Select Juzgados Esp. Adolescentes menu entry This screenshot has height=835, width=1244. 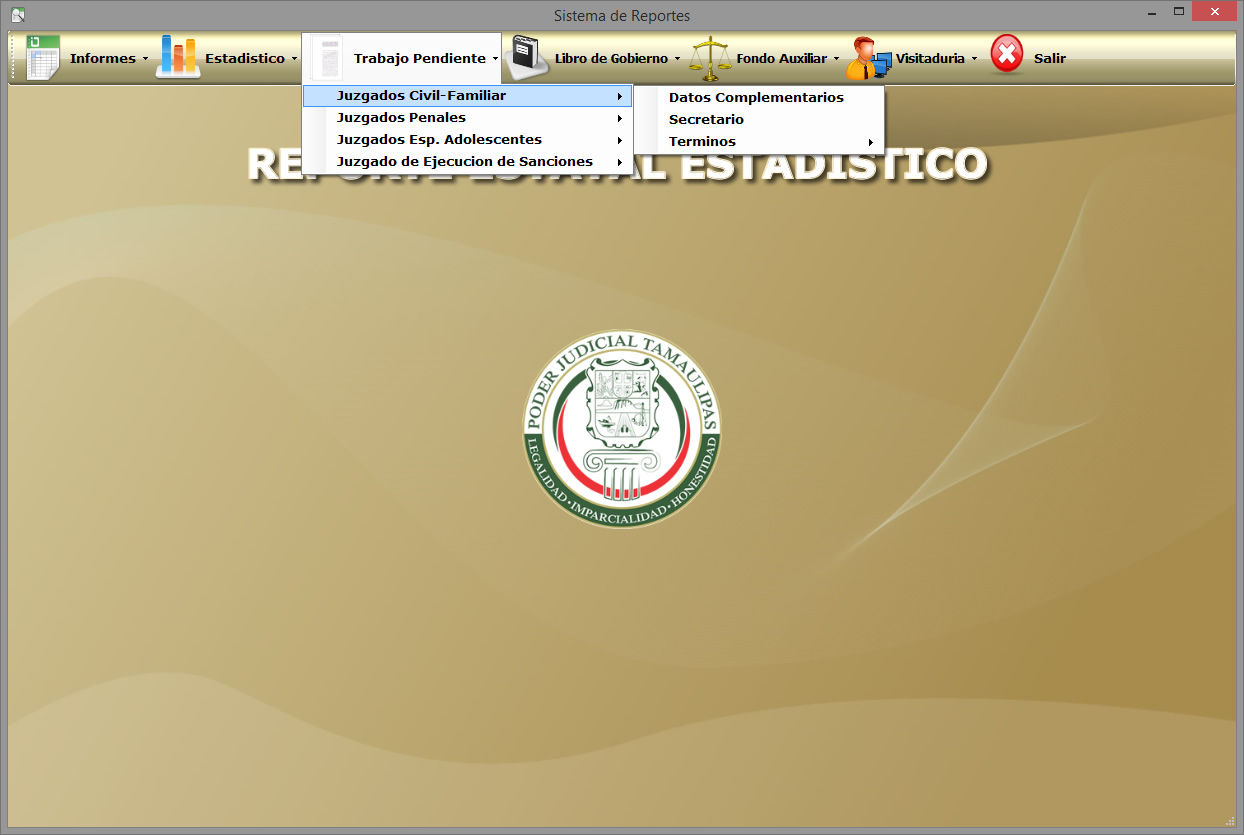467,140
